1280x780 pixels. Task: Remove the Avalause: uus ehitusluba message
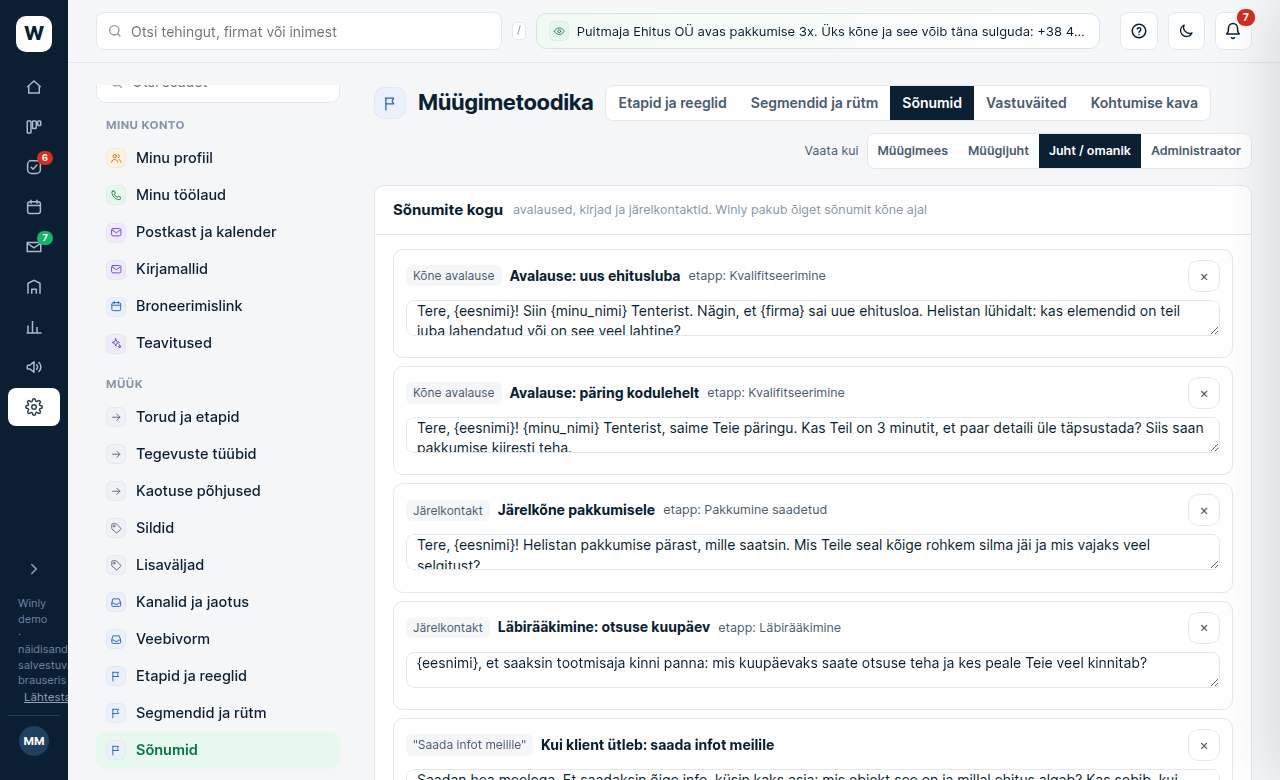pos(1204,276)
